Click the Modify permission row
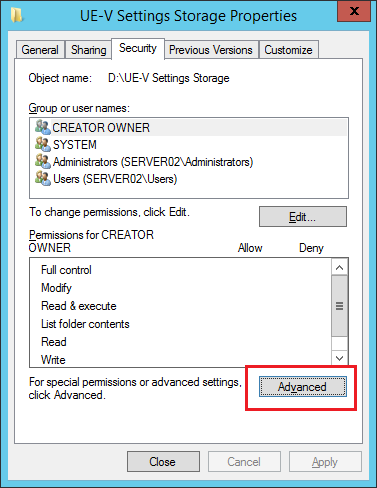Screen dimensions: 377x488 (x=180, y=288)
